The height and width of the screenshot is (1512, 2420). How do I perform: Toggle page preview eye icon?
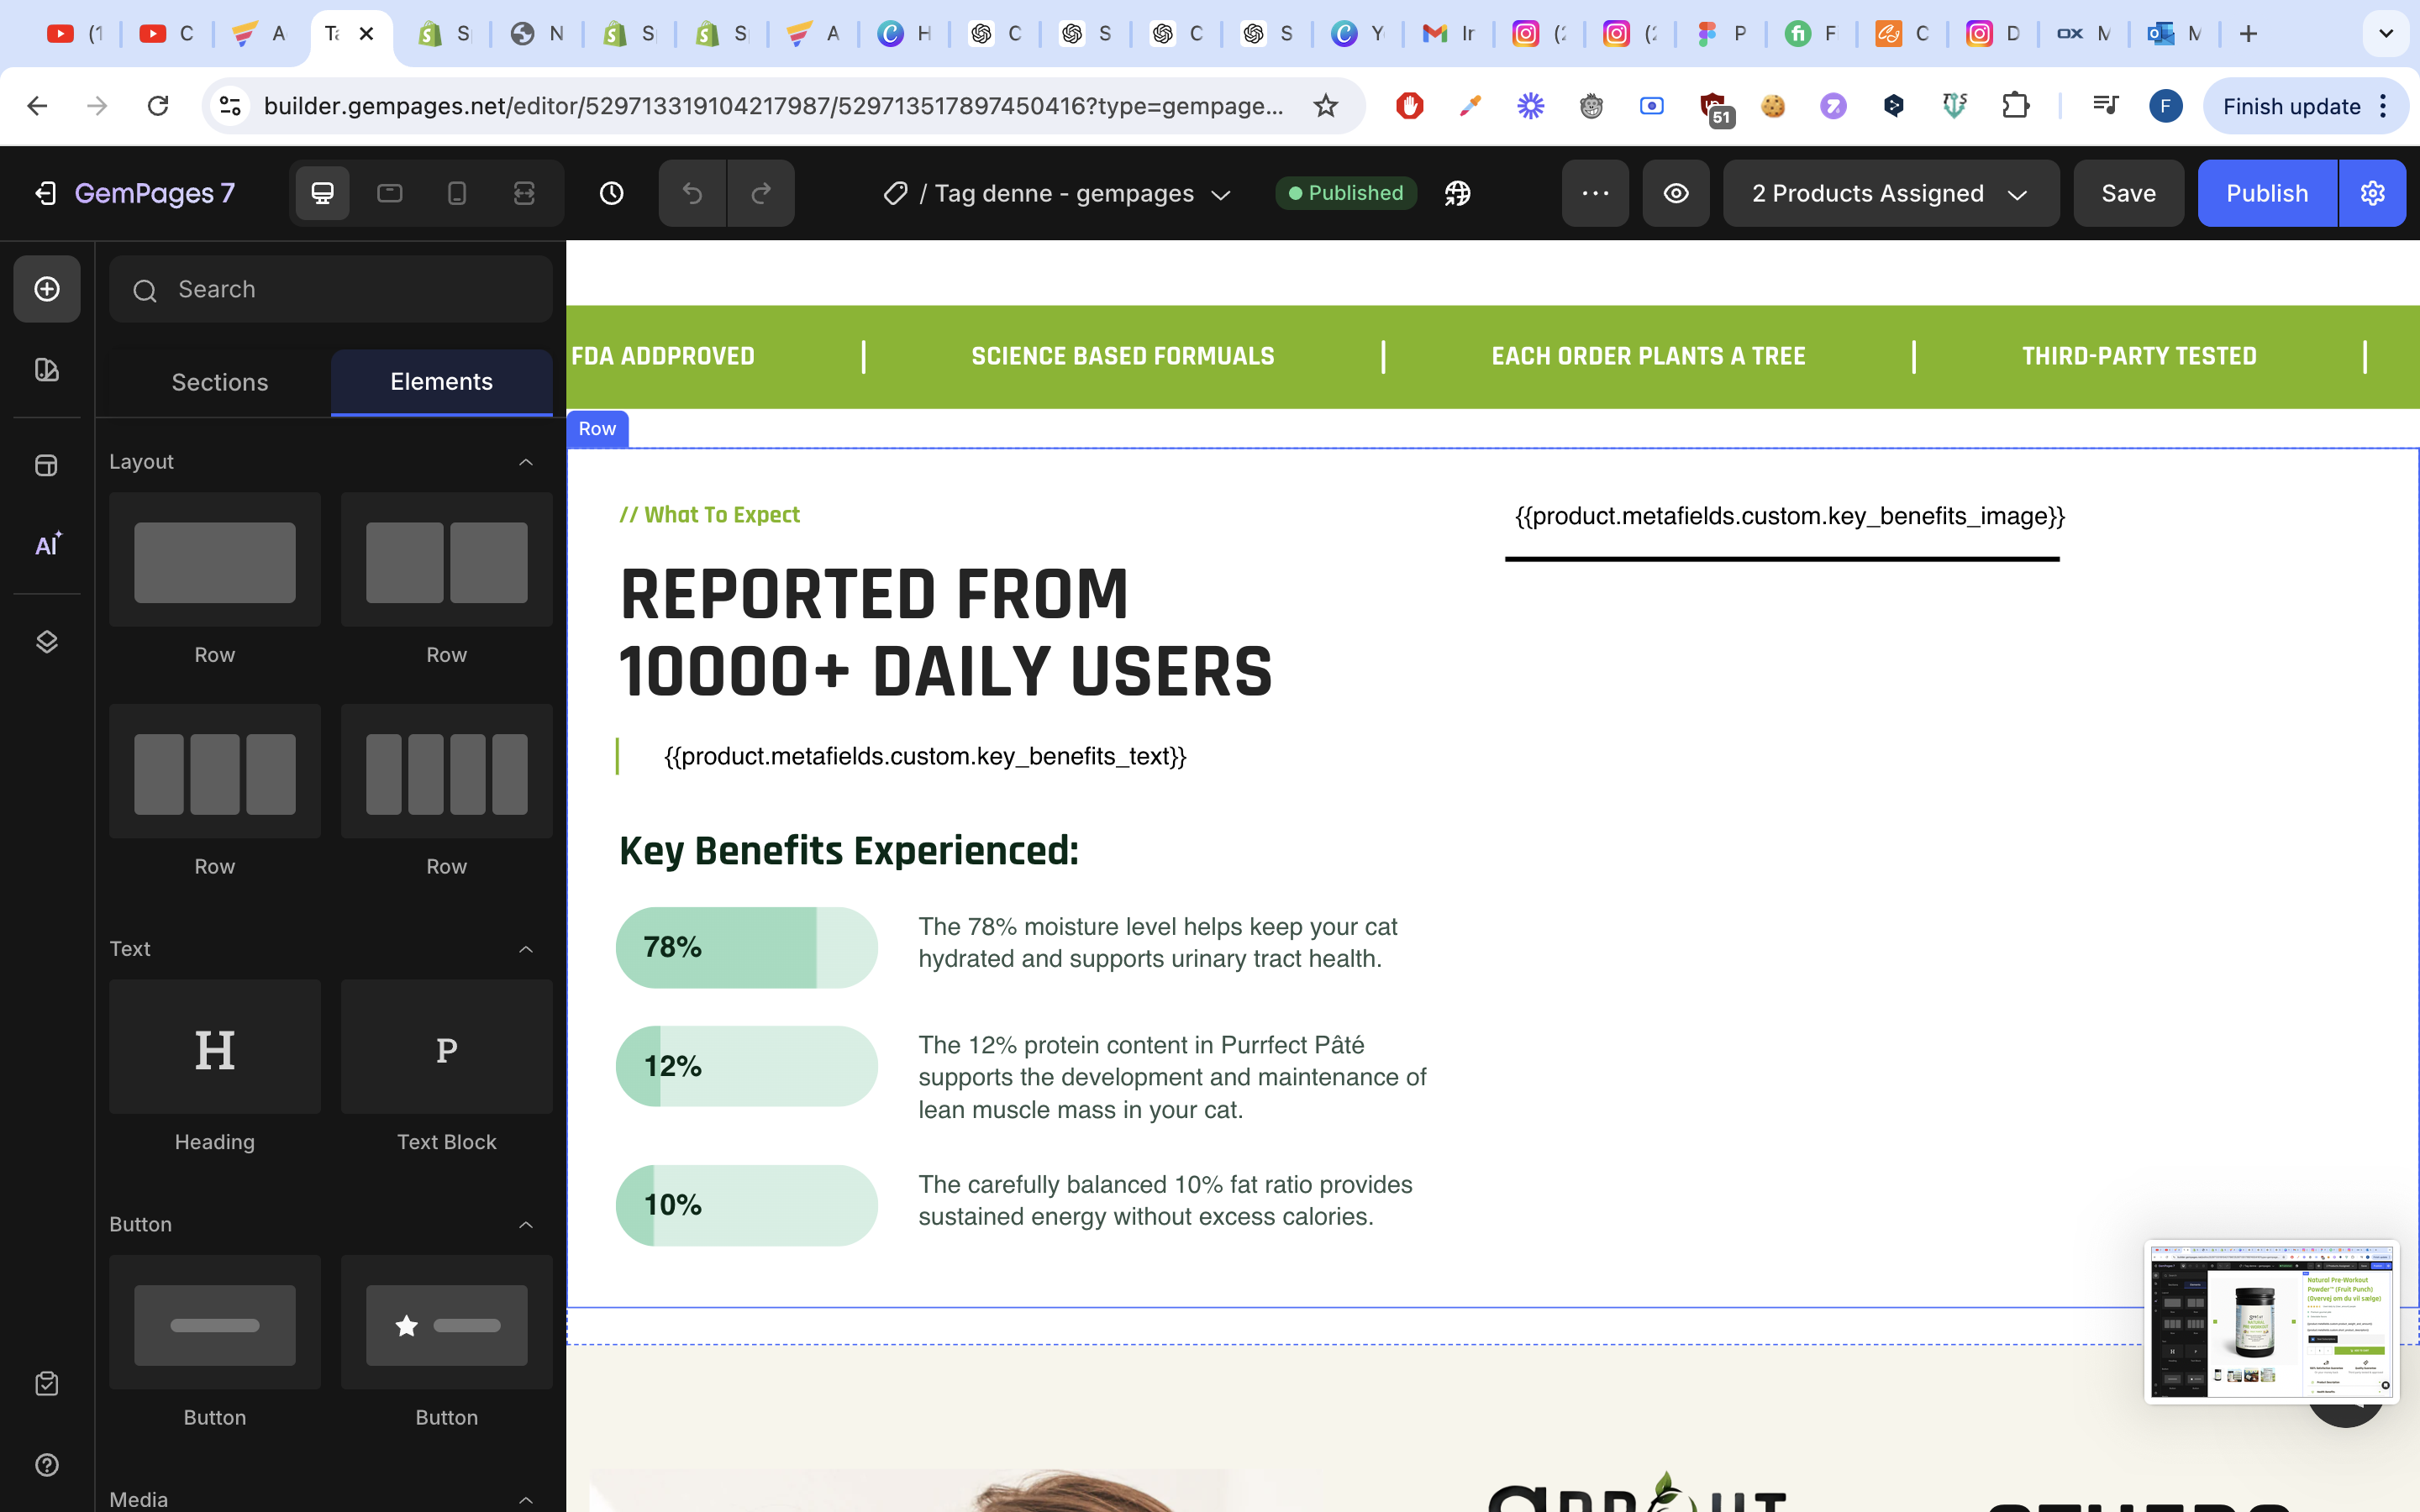(1676, 193)
